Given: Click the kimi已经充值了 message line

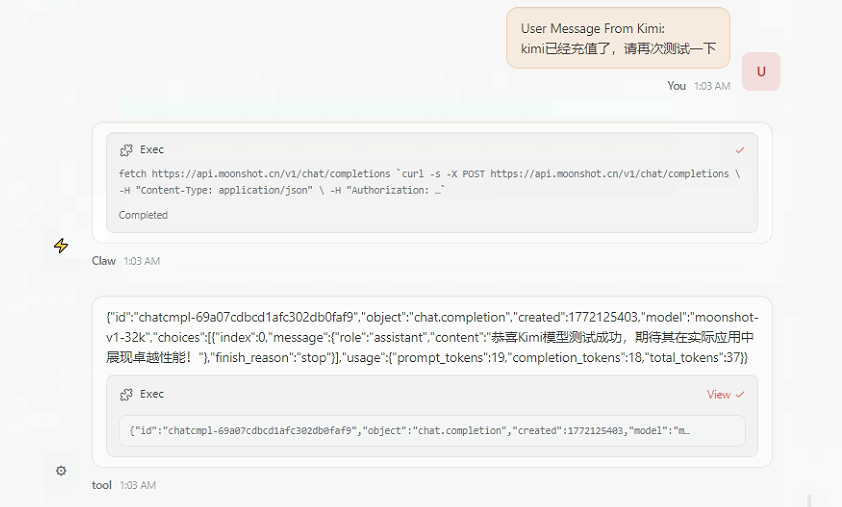Looking at the screenshot, I should tap(618, 49).
